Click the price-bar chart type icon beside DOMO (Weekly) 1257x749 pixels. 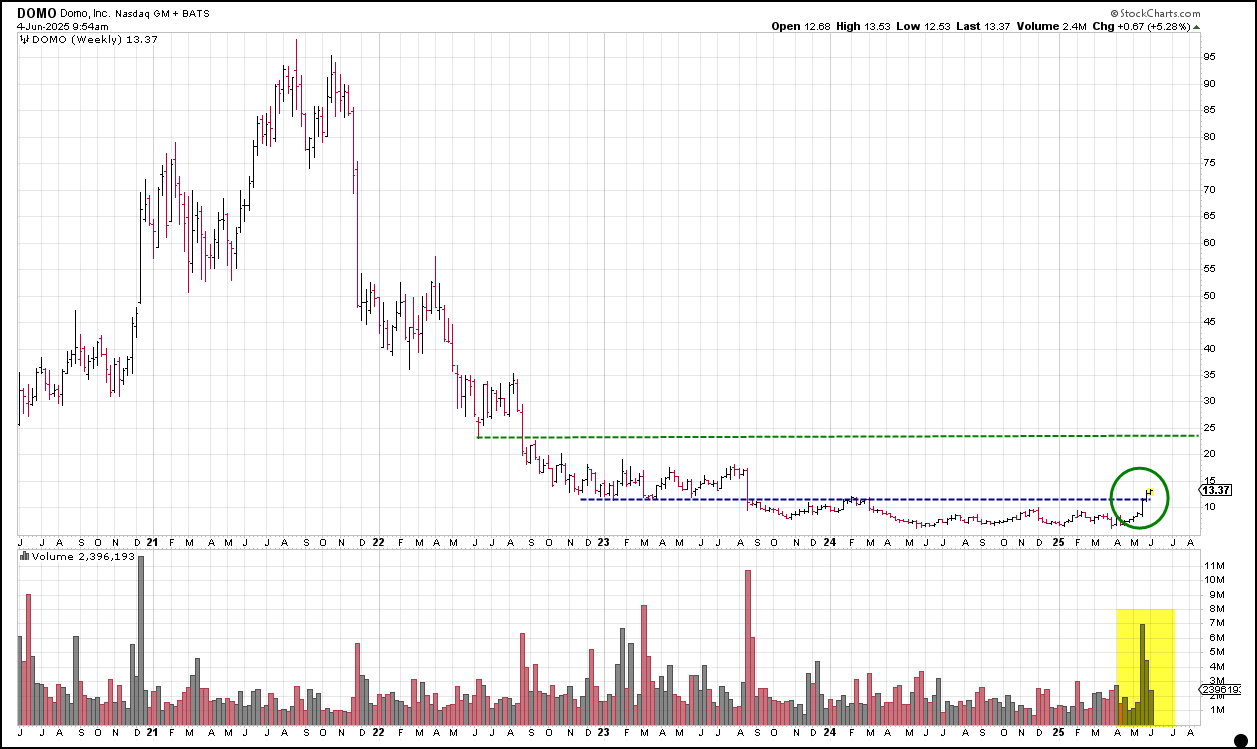point(25,39)
